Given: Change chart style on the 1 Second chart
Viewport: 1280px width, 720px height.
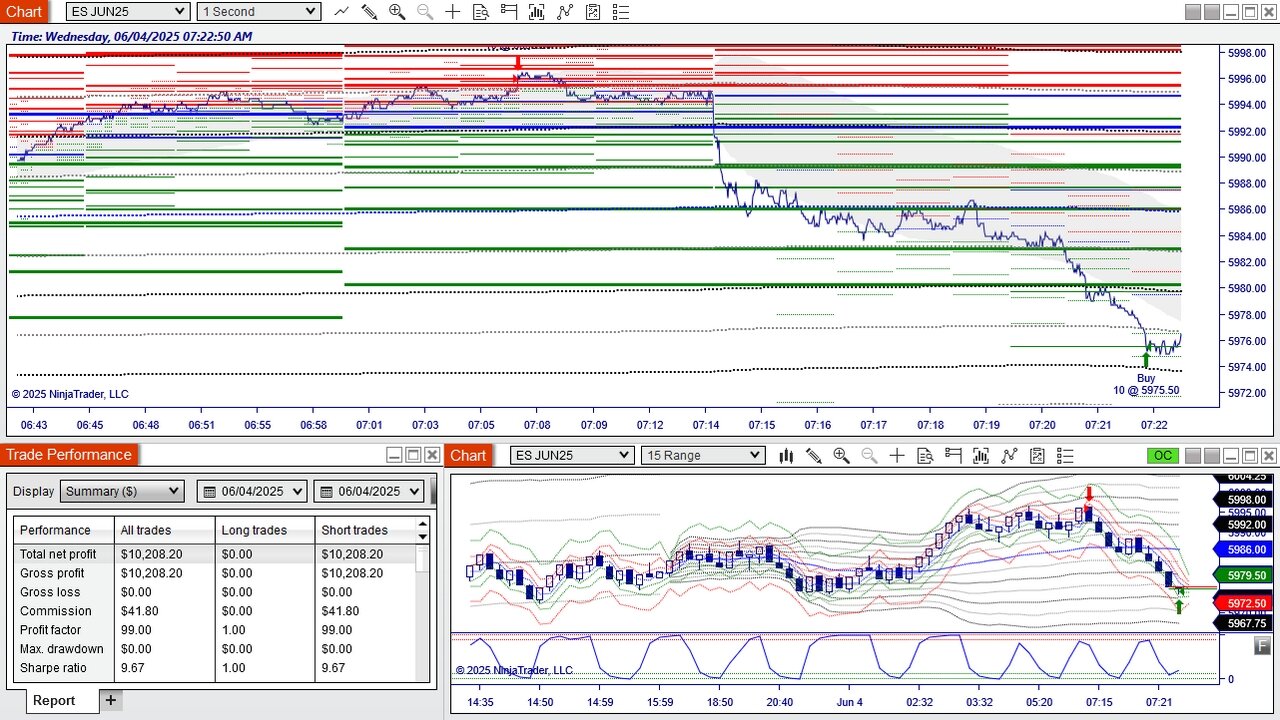Looking at the screenshot, I should click(342, 12).
